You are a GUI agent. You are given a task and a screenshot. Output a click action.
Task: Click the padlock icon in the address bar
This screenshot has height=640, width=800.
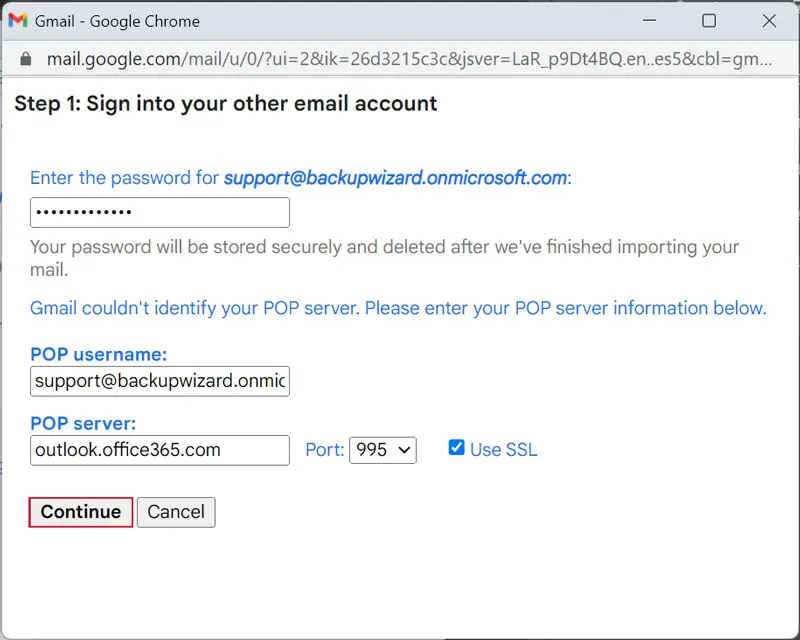pyautogui.click(x=25, y=59)
